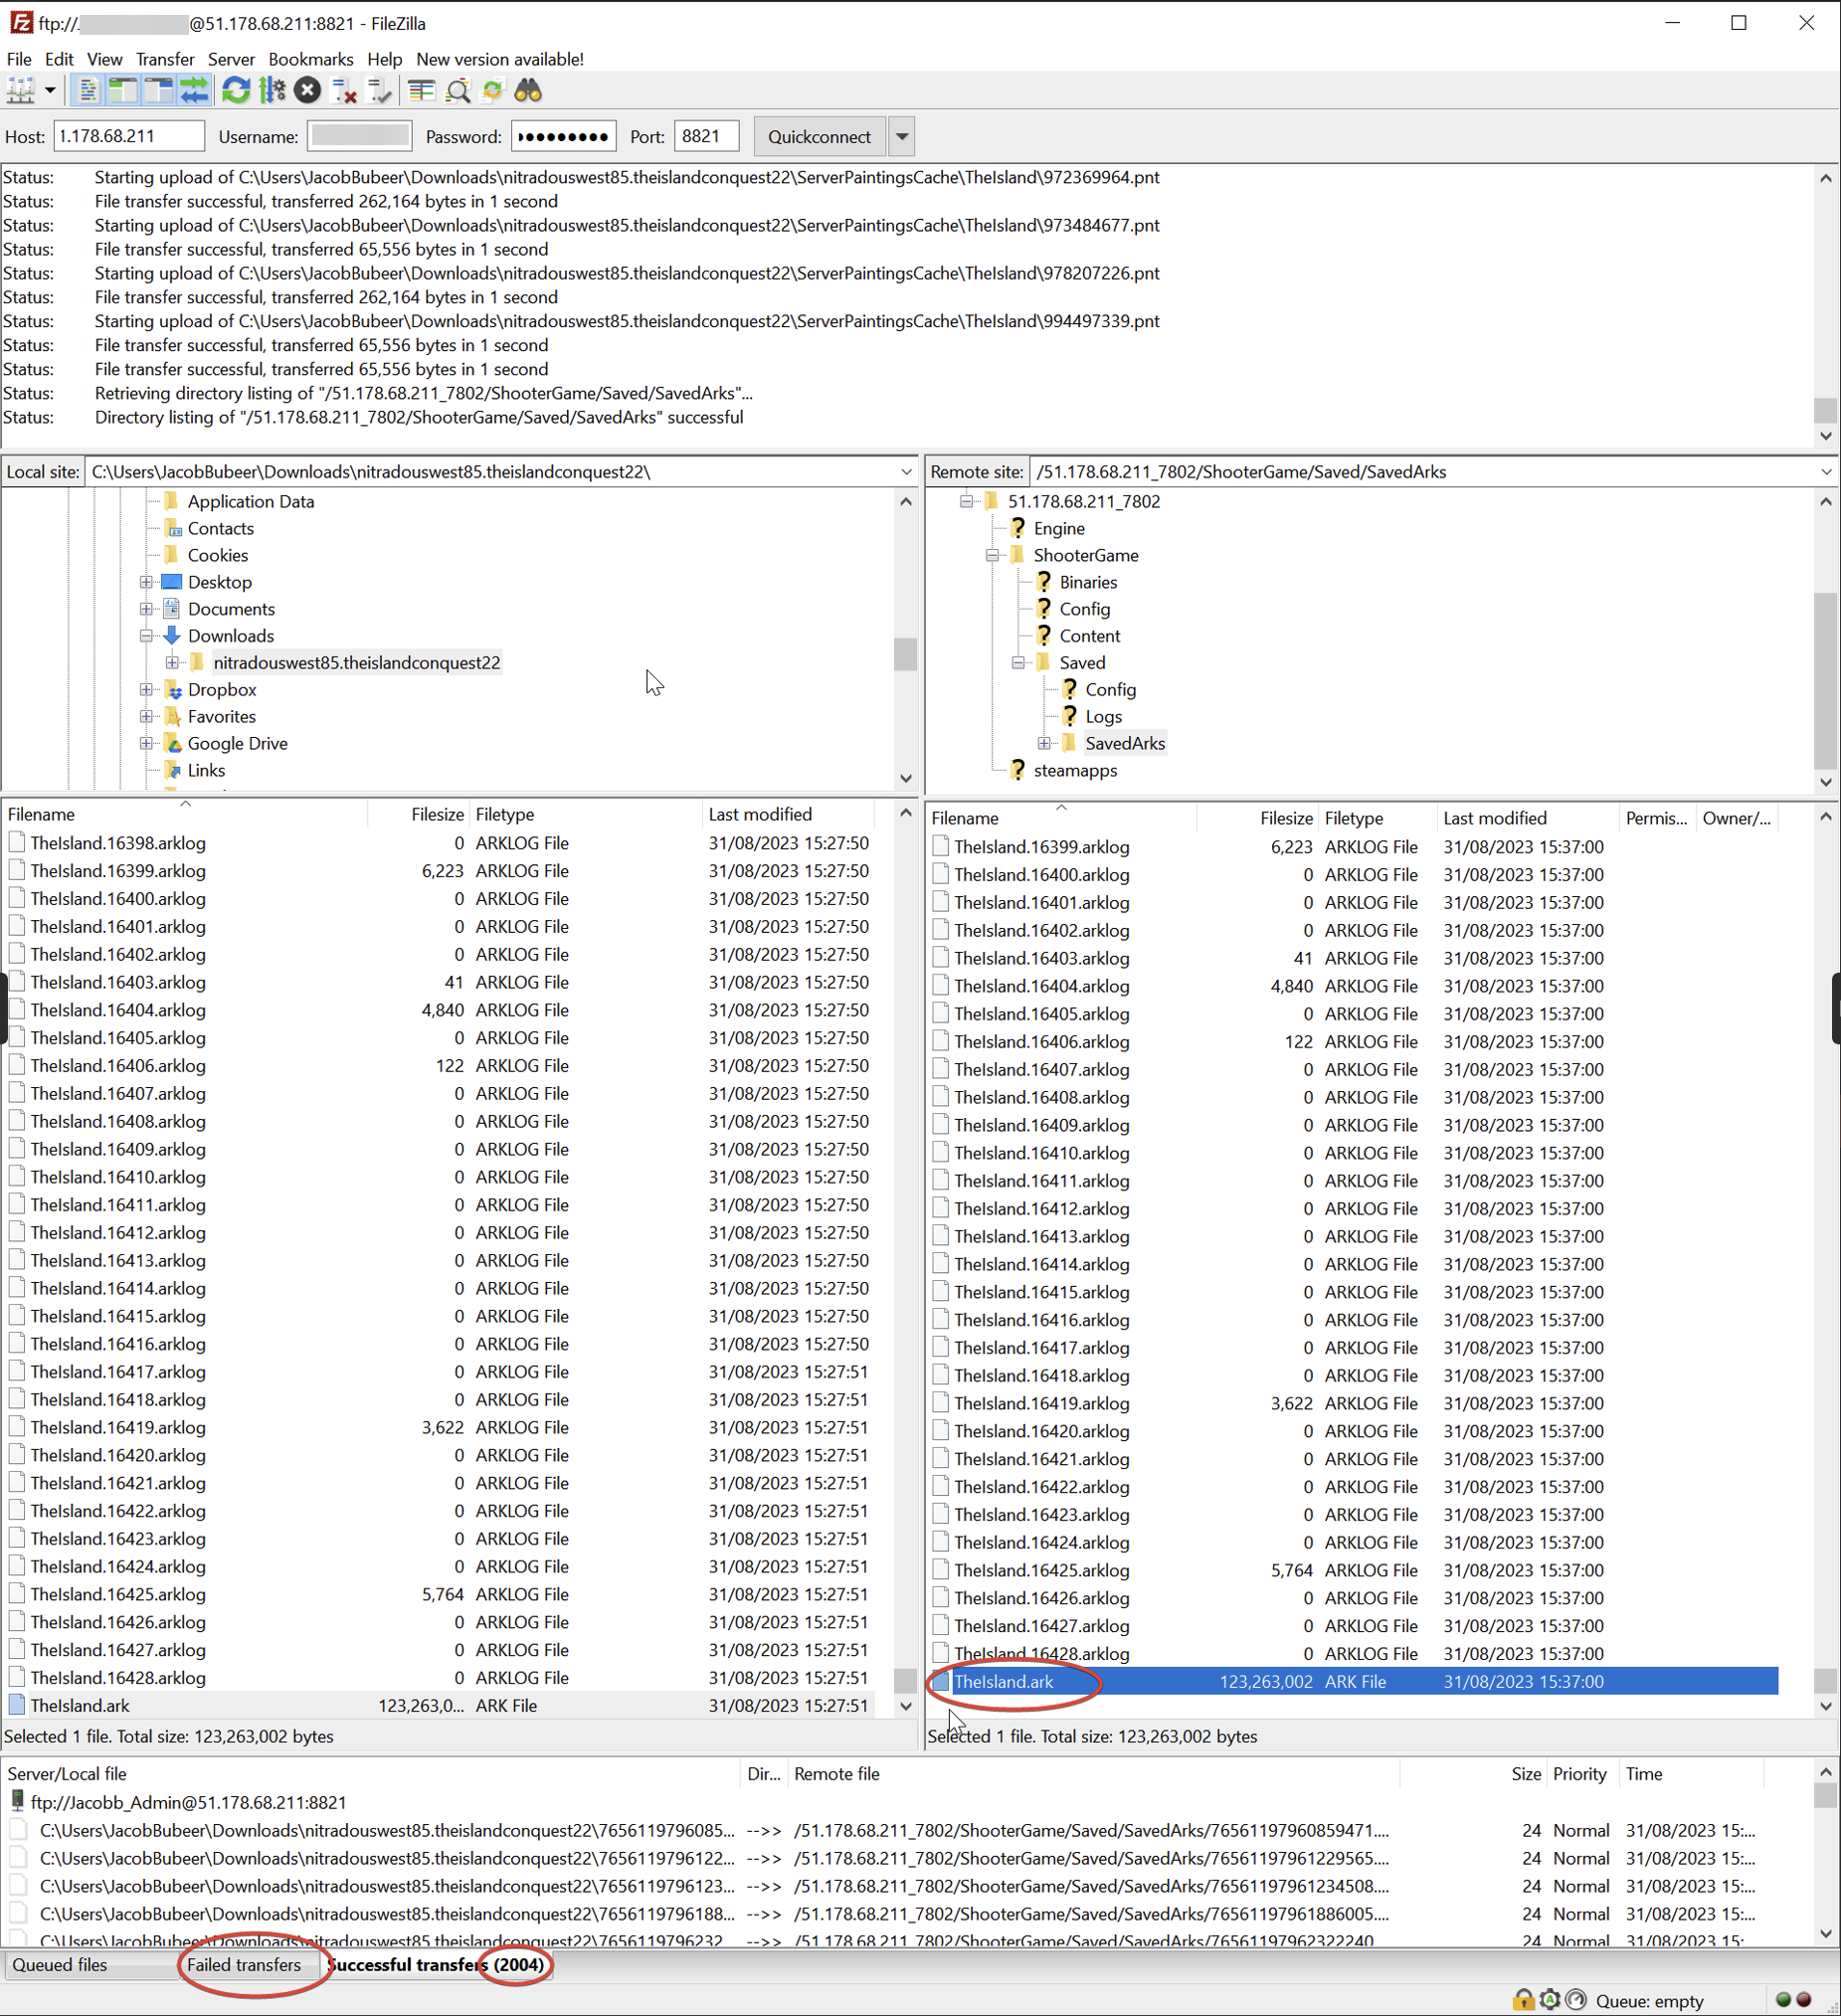Viewport: 1841px width, 2016px height.
Task: Open the Quickconnect history dropdown arrow
Action: (902, 137)
